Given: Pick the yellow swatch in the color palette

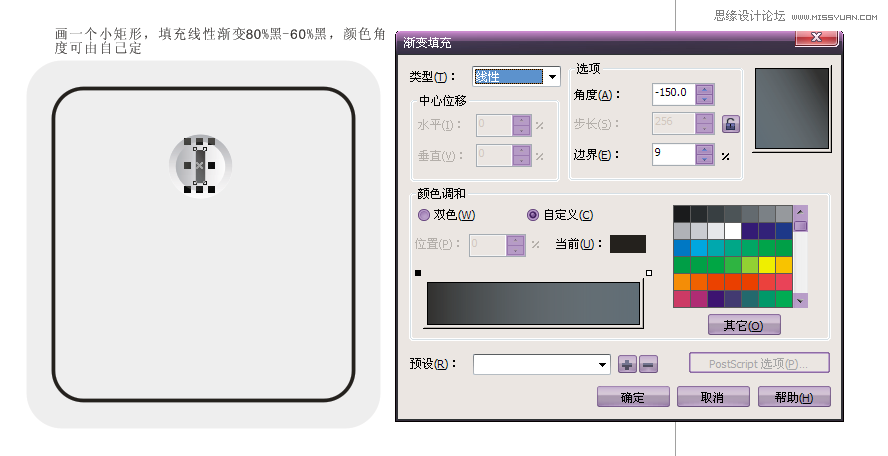Looking at the screenshot, I should 766,265.
